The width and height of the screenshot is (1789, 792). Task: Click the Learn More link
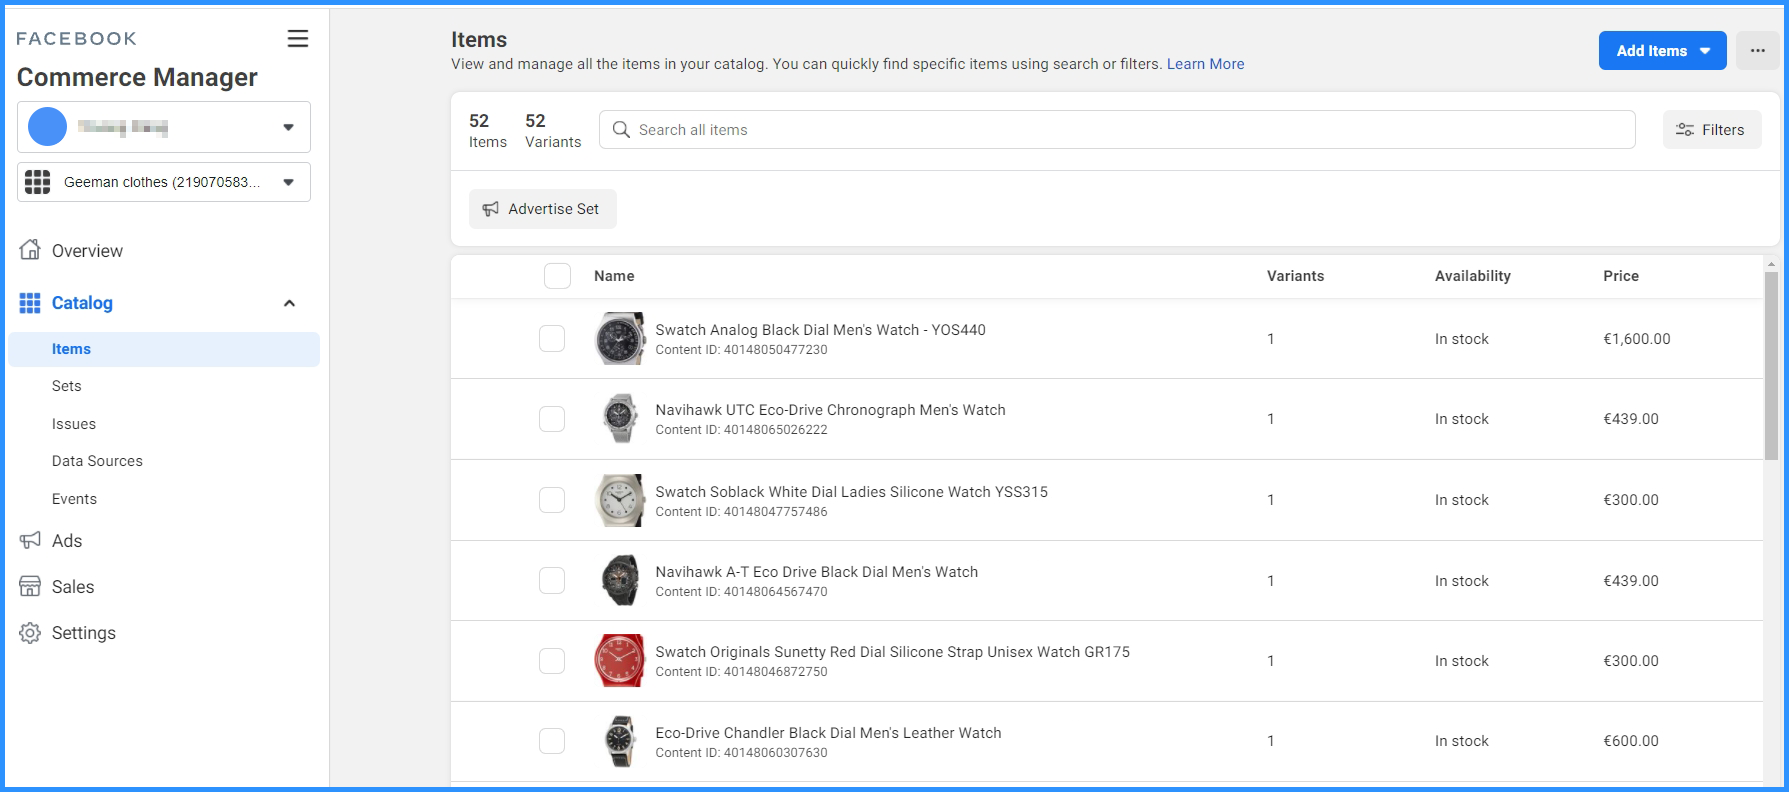[x=1205, y=64]
